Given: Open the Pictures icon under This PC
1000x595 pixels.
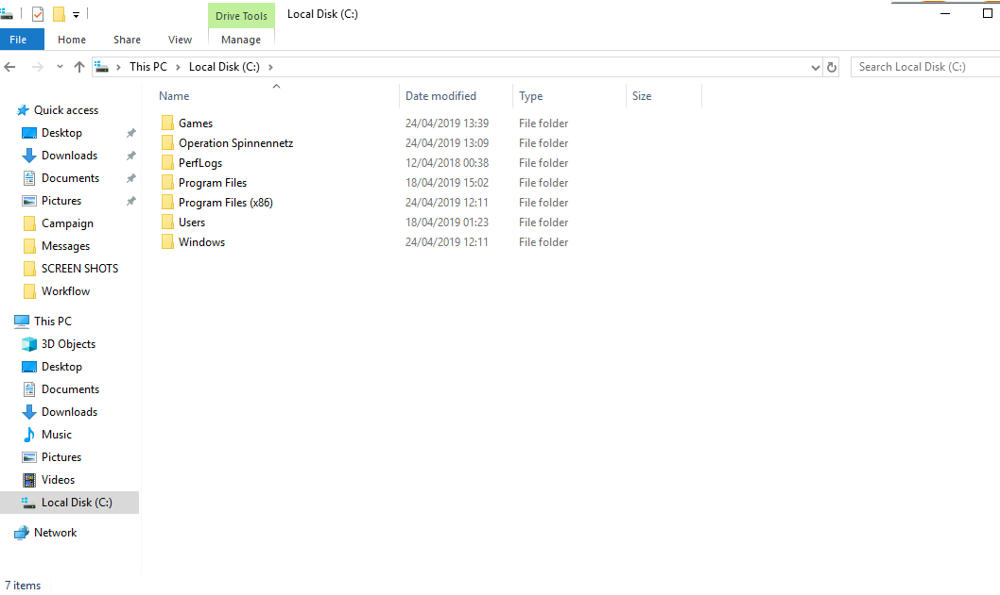Looking at the screenshot, I should pyautogui.click(x=29, y=457).
